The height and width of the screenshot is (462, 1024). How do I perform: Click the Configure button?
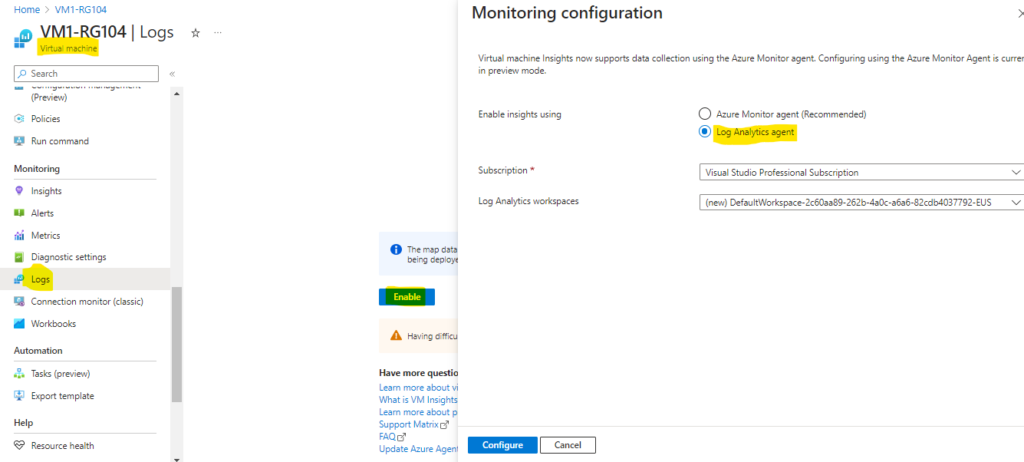click(502, 445)
